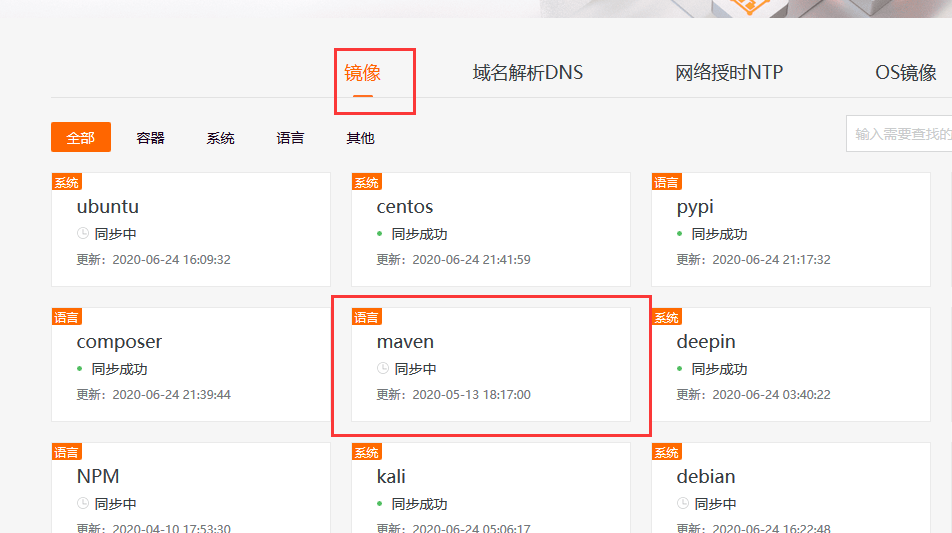This screenshot has height=533, width=952.
Task: Click 同步中 status text on debian
Action: (x=715, y=504)
